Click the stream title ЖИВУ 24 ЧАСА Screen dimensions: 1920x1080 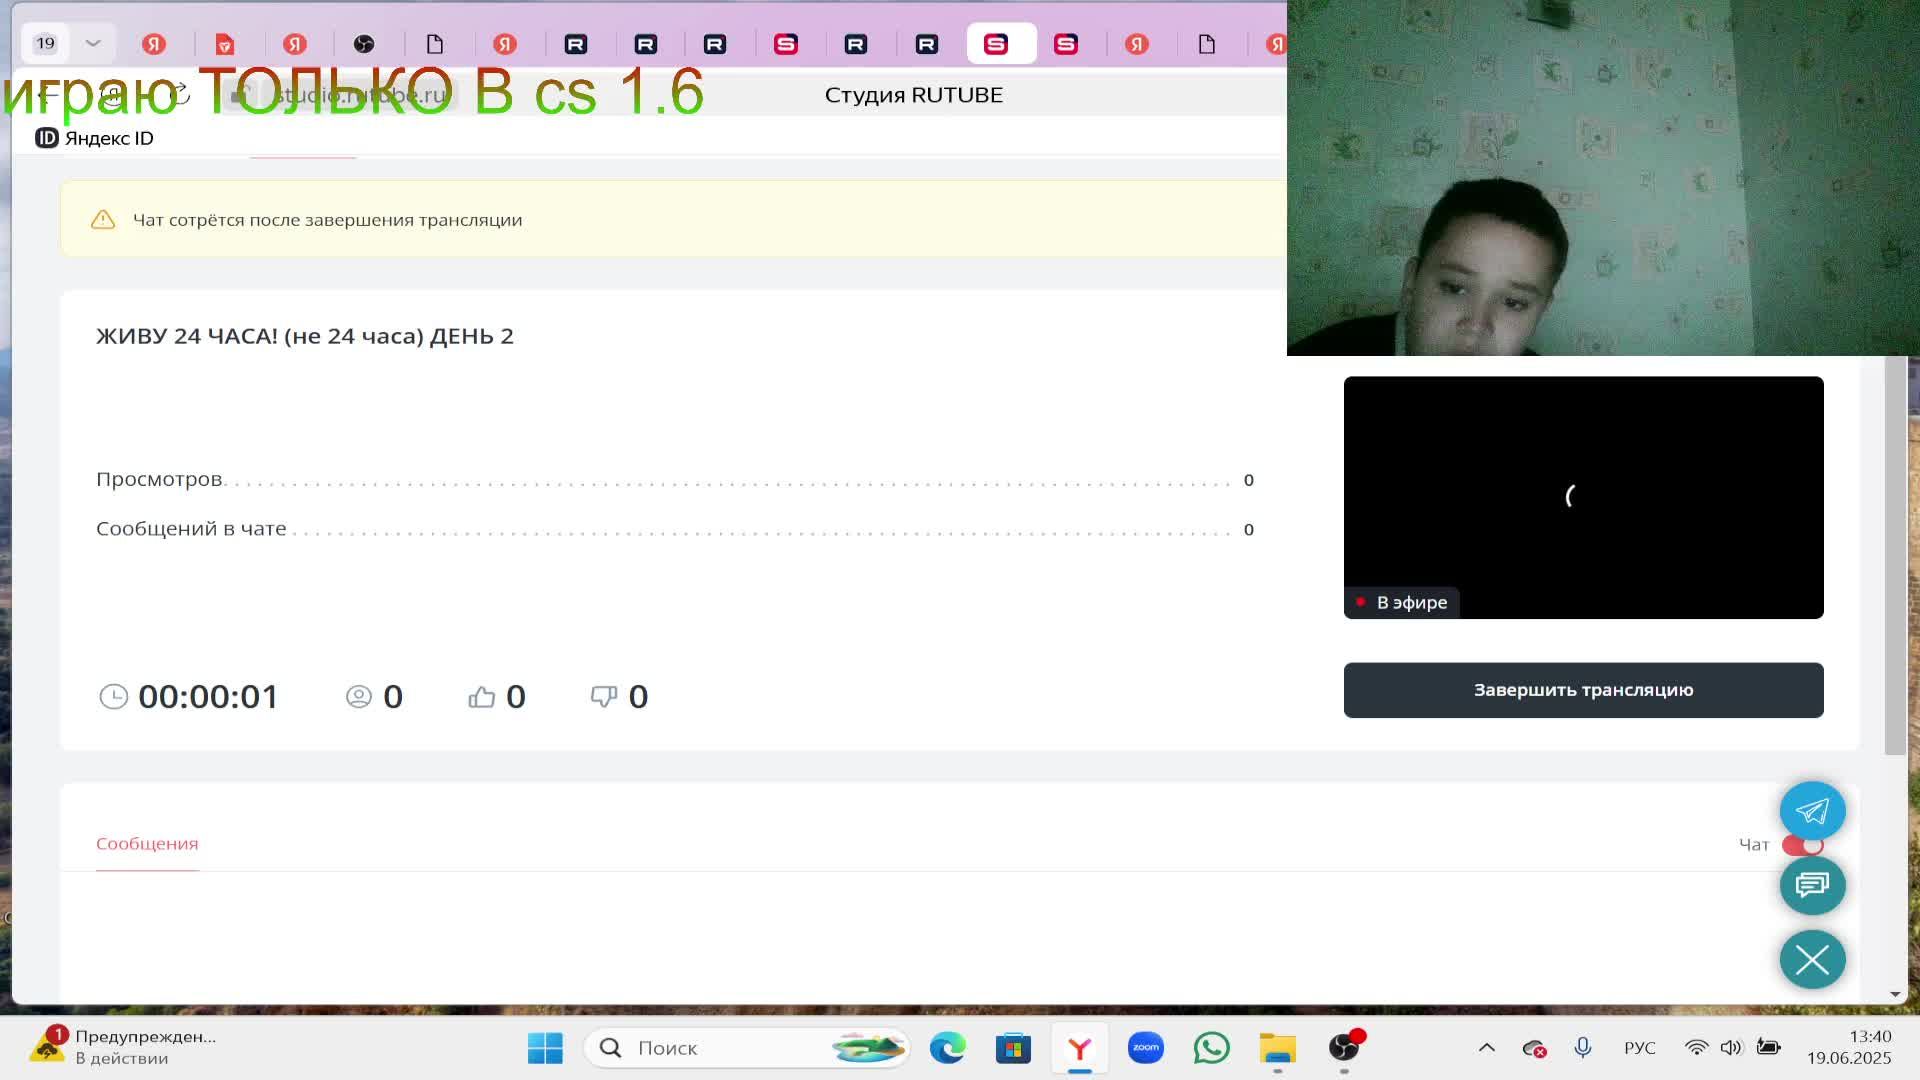coord(305,336)
